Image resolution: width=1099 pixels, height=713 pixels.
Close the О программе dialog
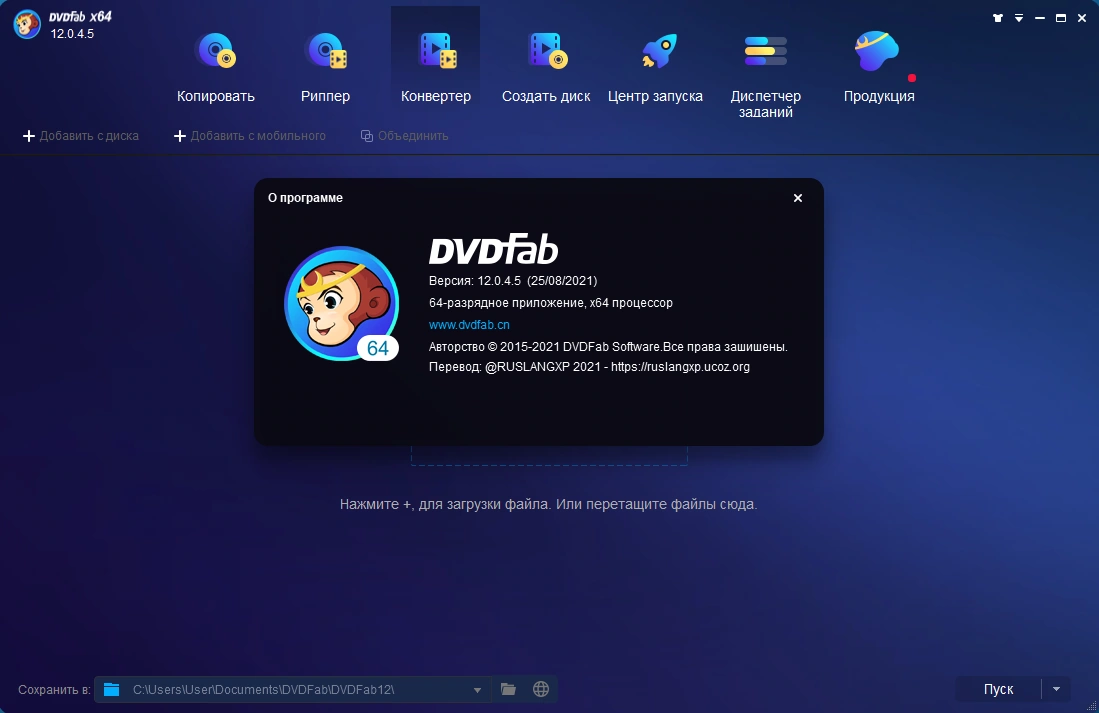[798, 198]
